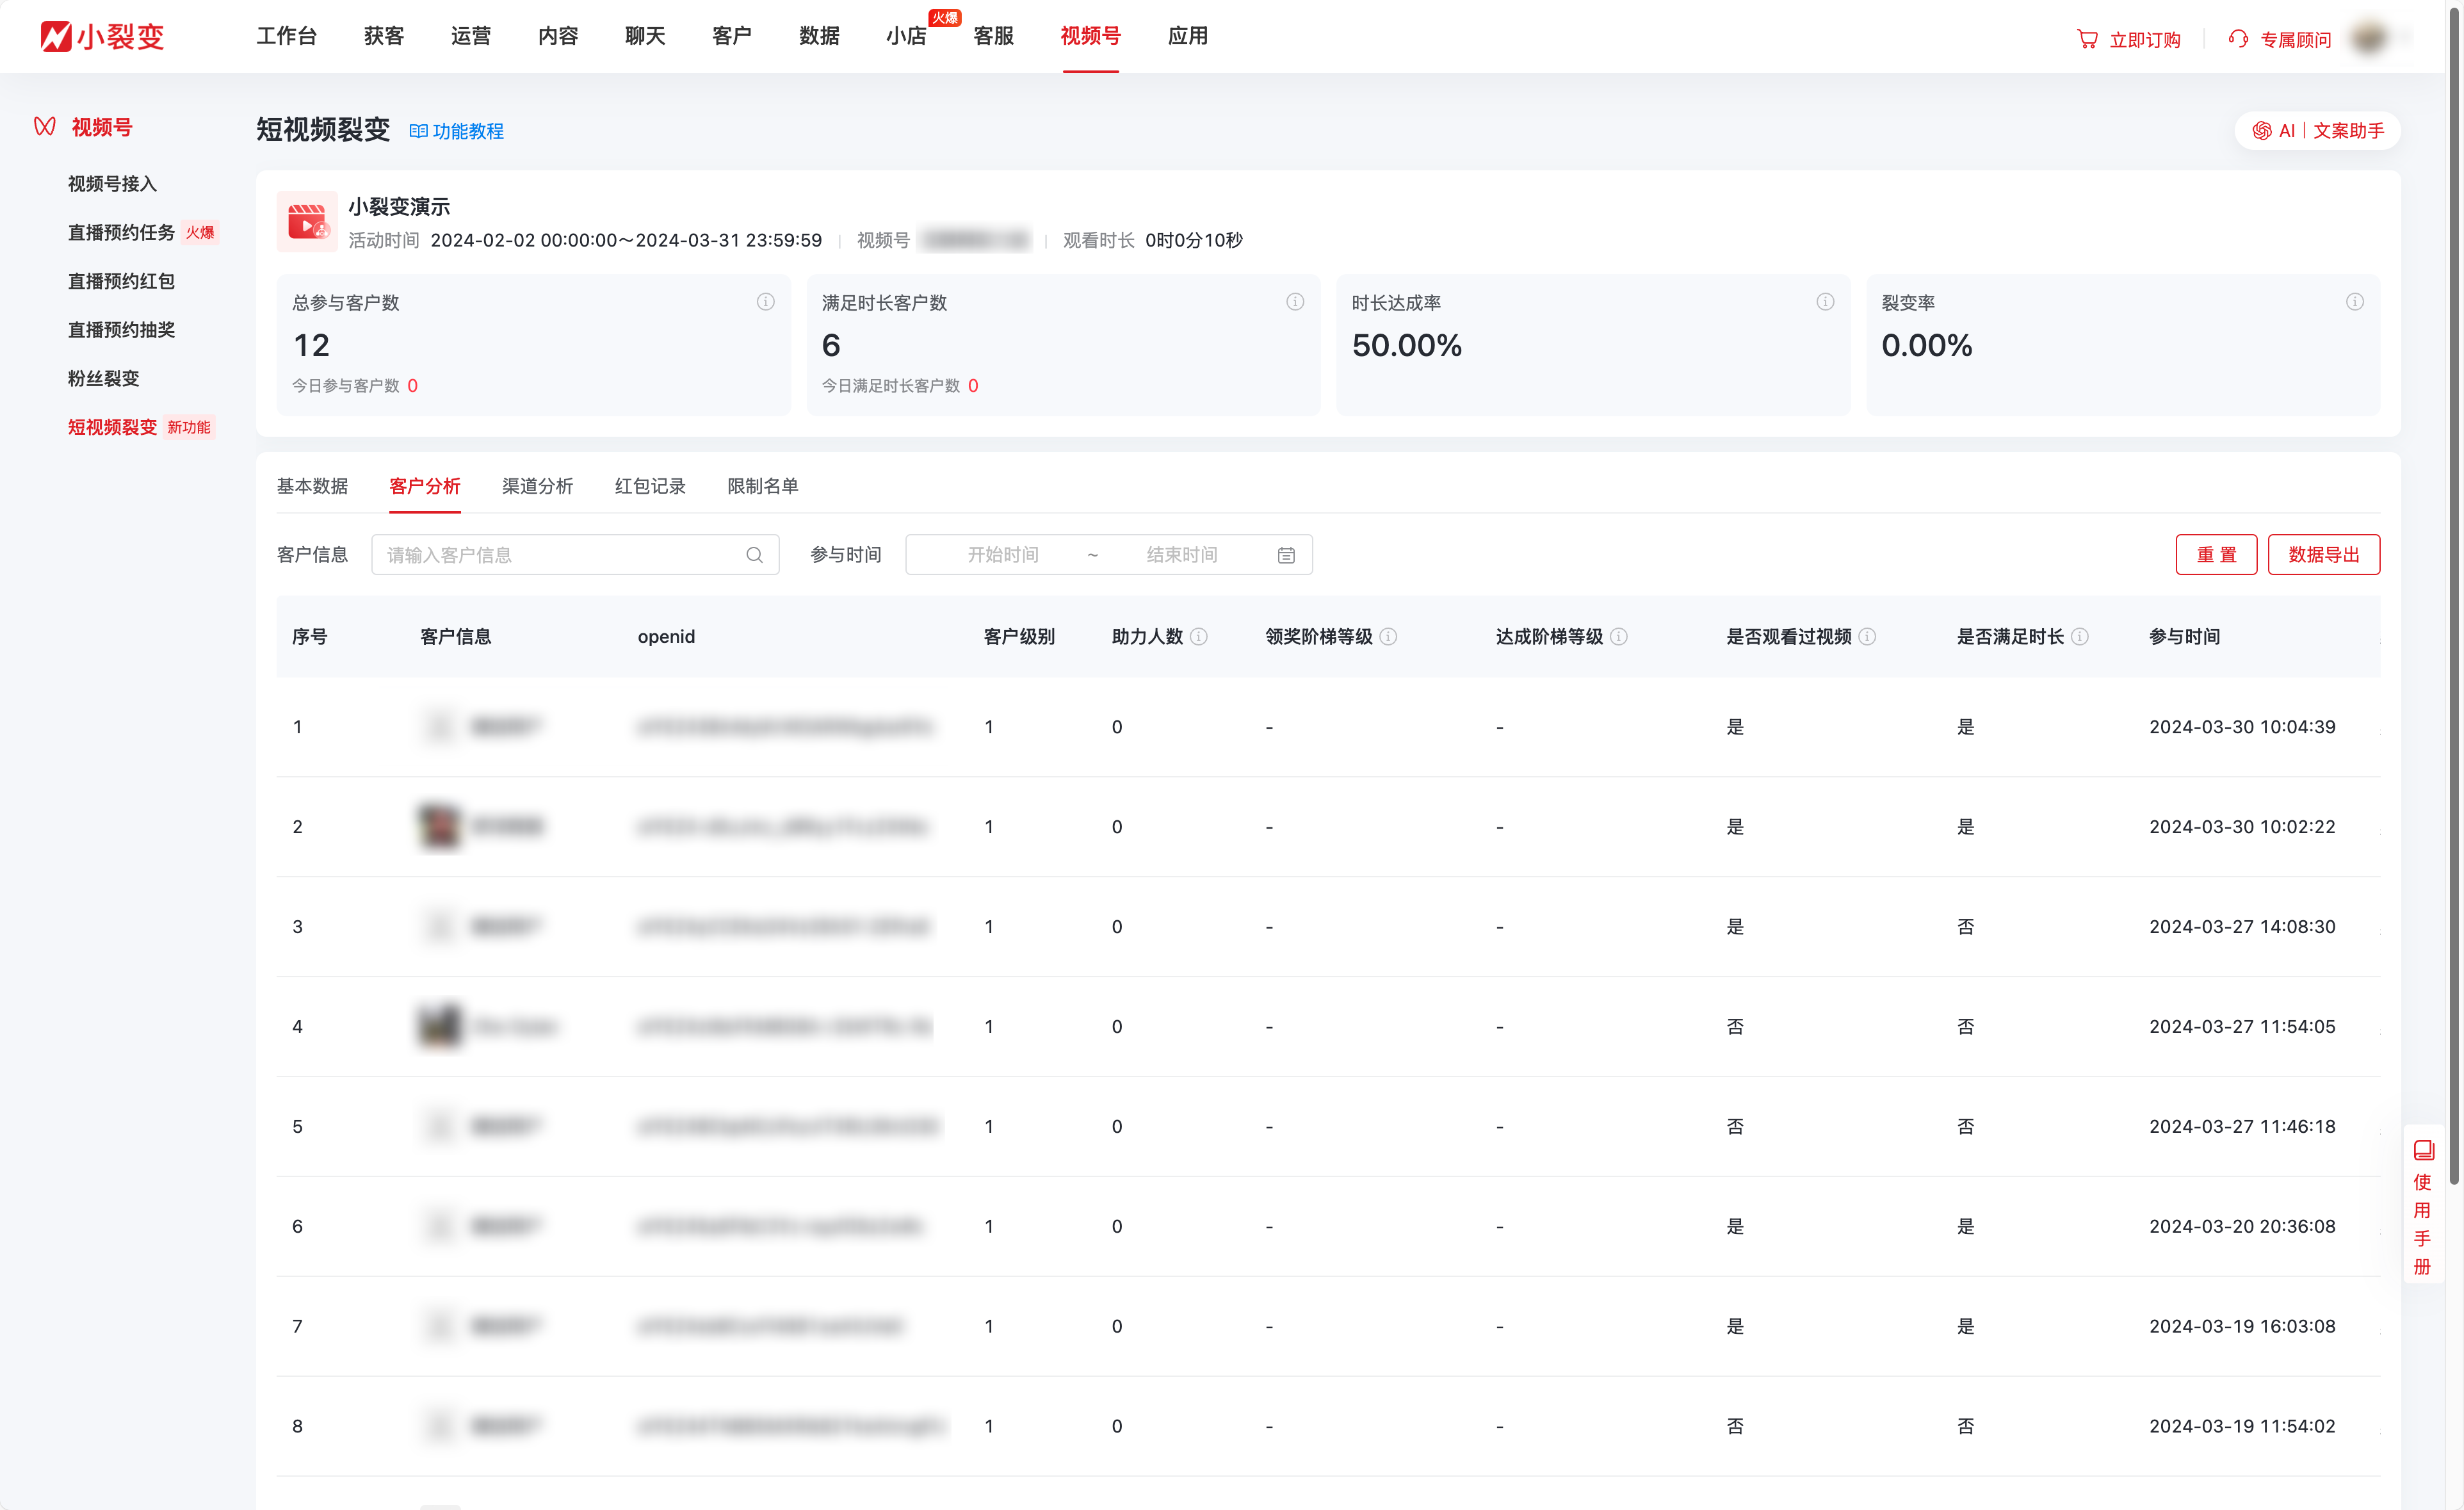Open 直播预约抽奖 in the sidebar

tap(121, 330)
